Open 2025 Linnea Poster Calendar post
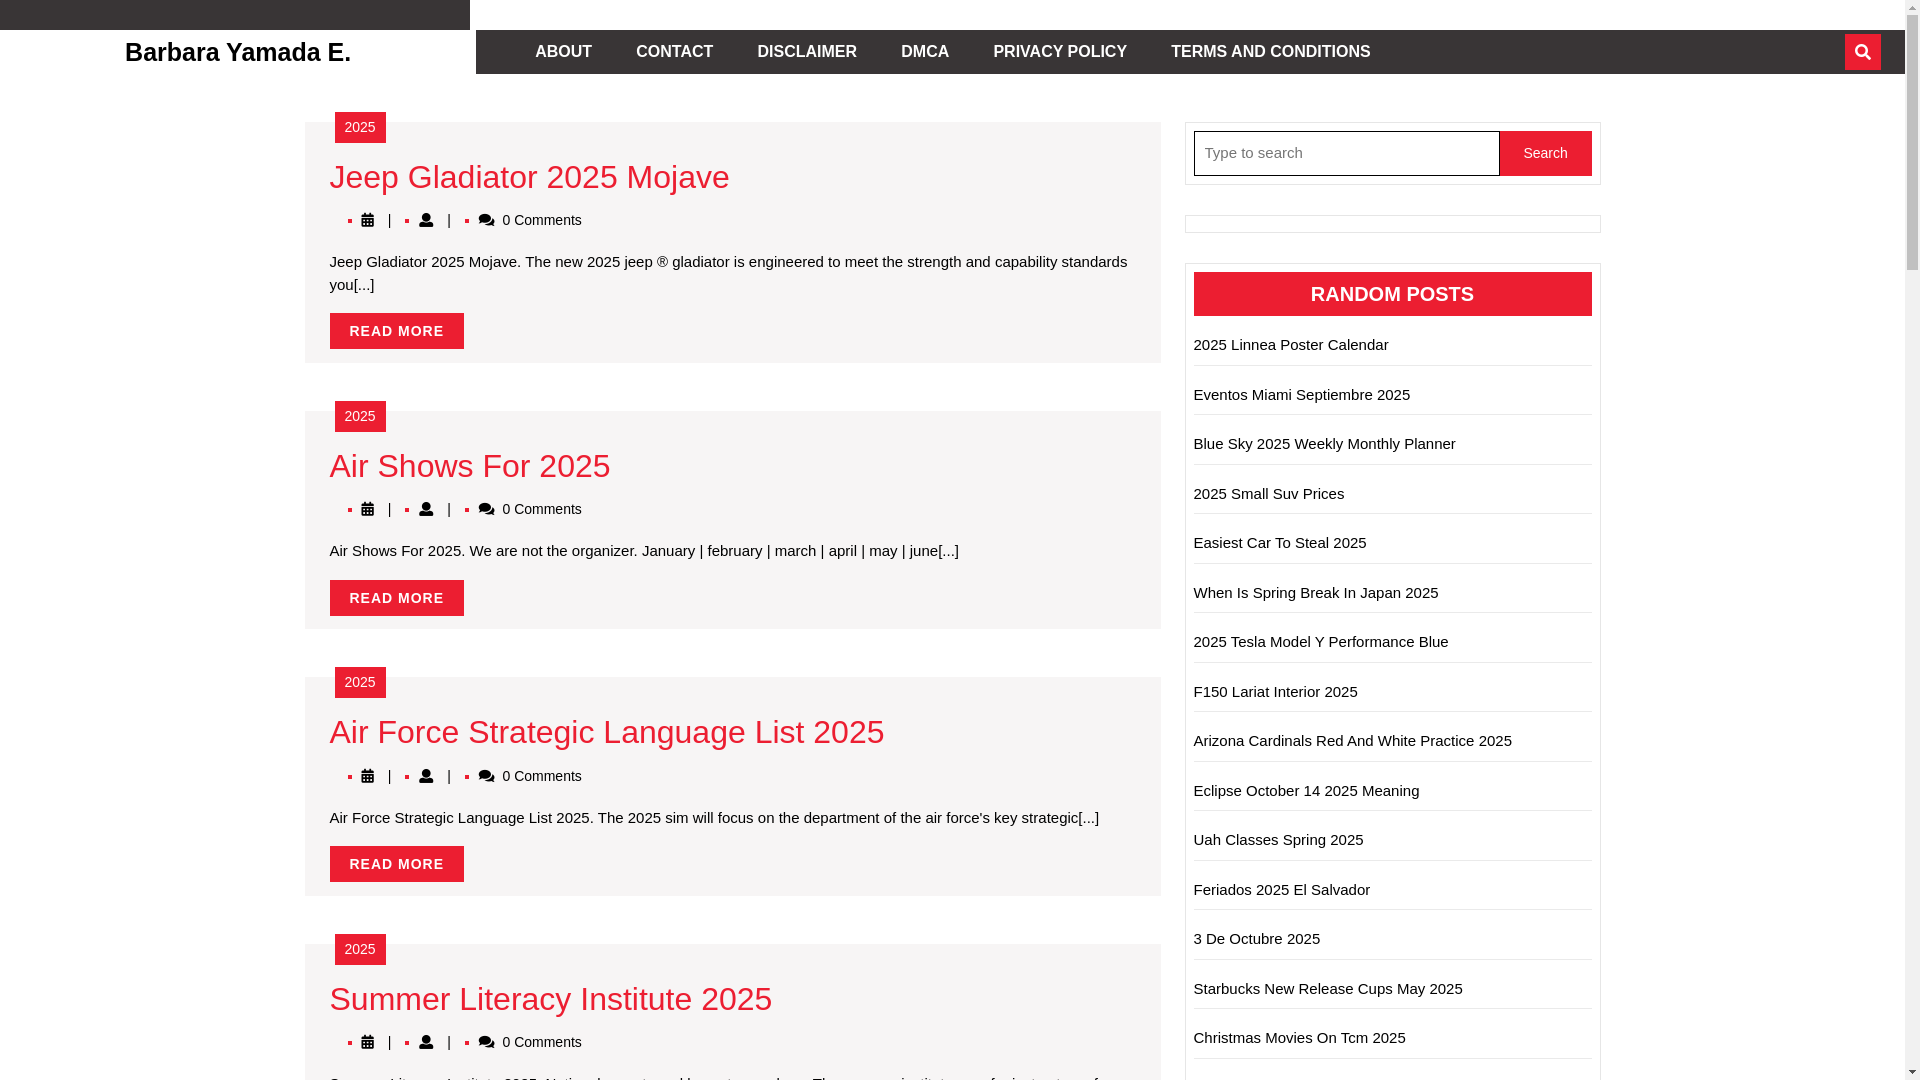This screenshot has width=1920, height=1080. click(x=1291, y=345)
